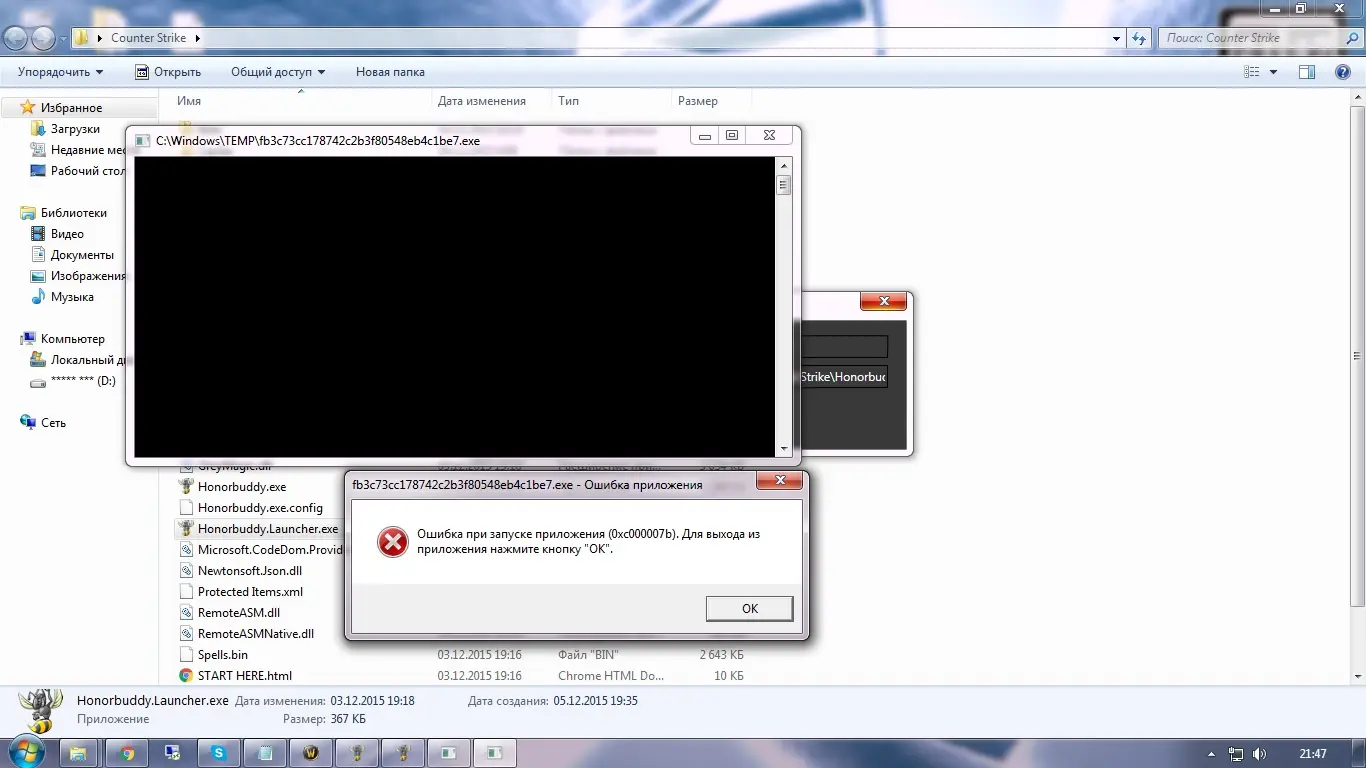Select Библиотеки in the navigation pane
1366x768 pixels.
[73, 213]
